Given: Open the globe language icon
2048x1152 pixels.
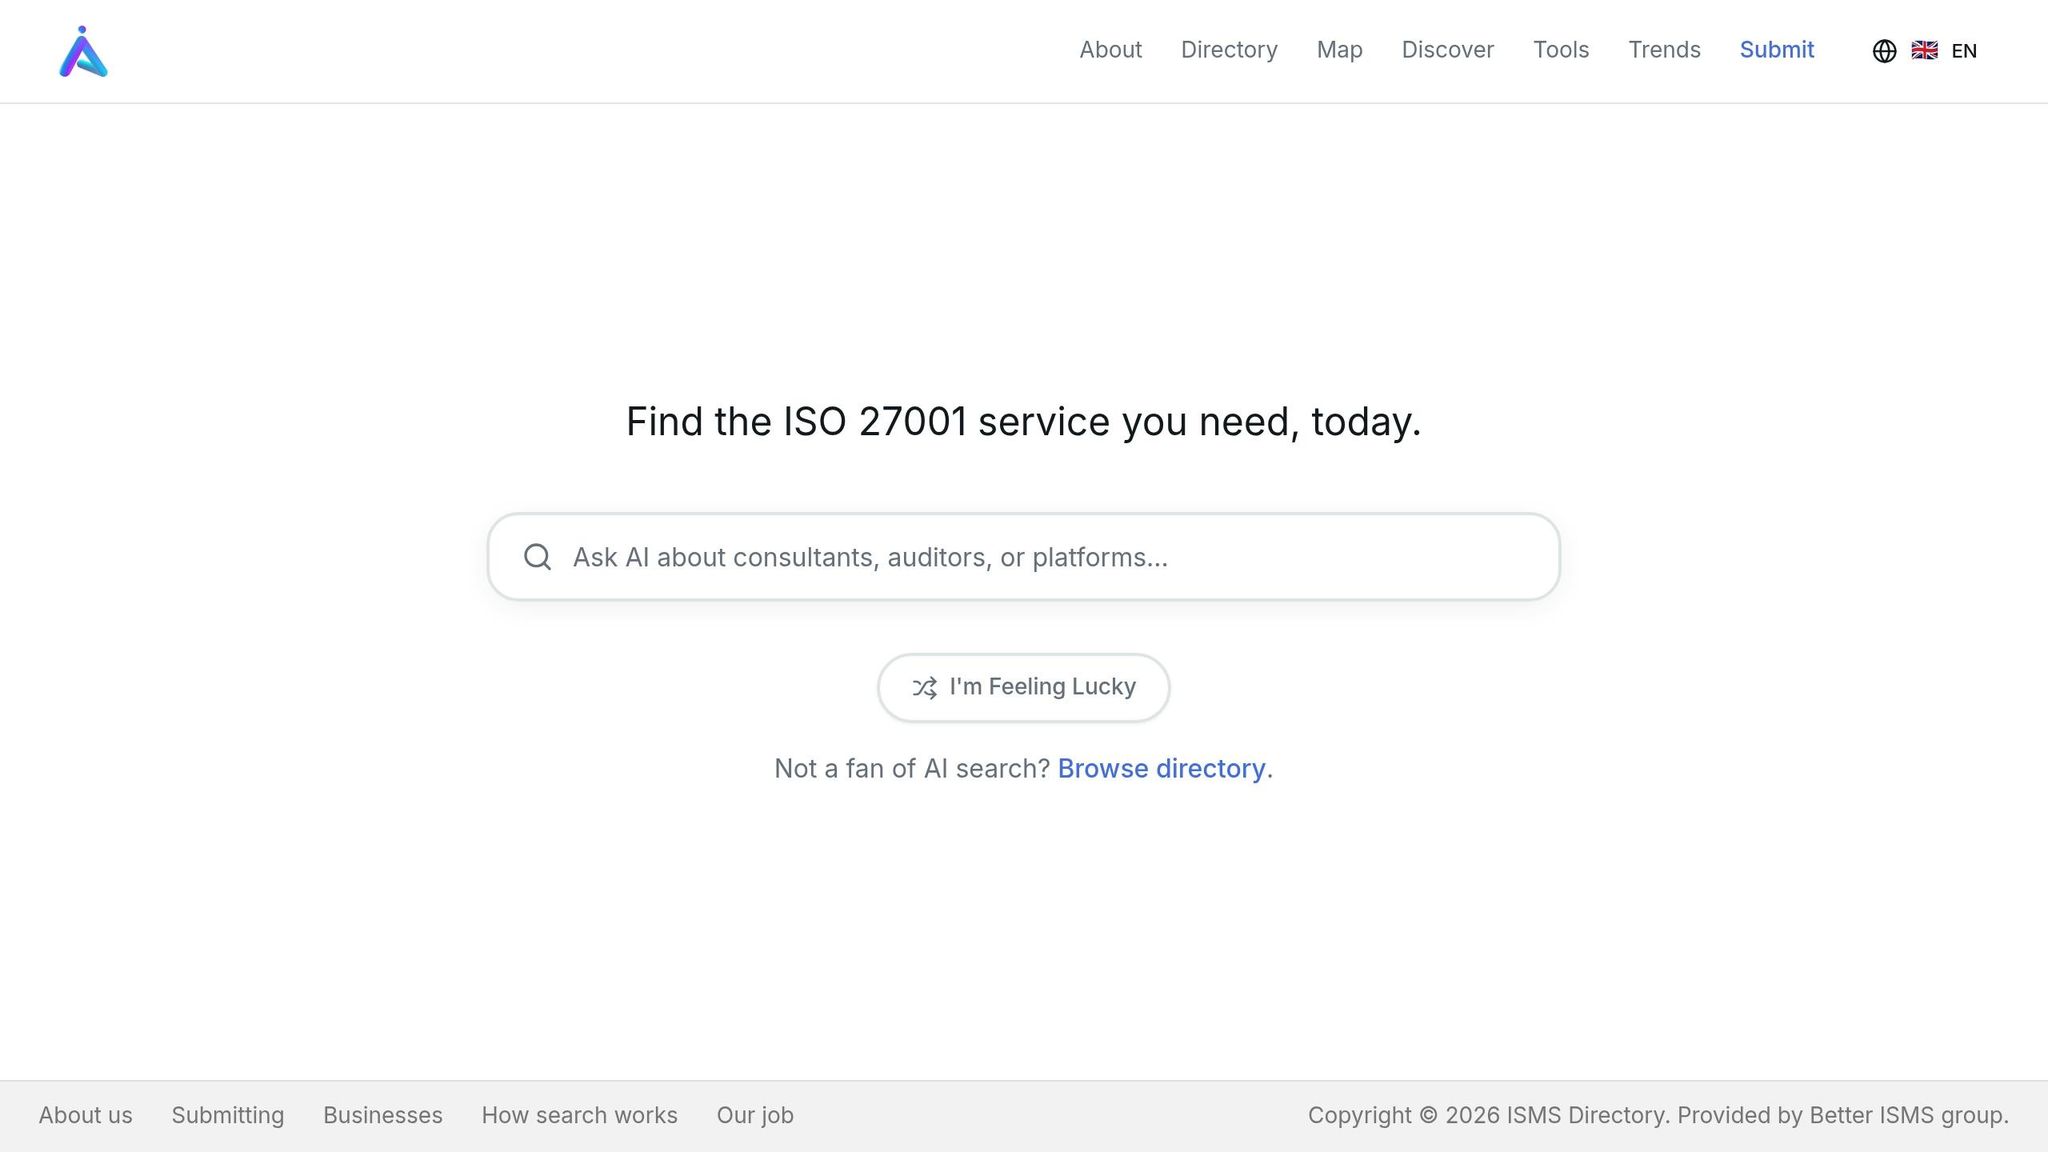Looking at the screenshot, I should [x=1884, y=50].
